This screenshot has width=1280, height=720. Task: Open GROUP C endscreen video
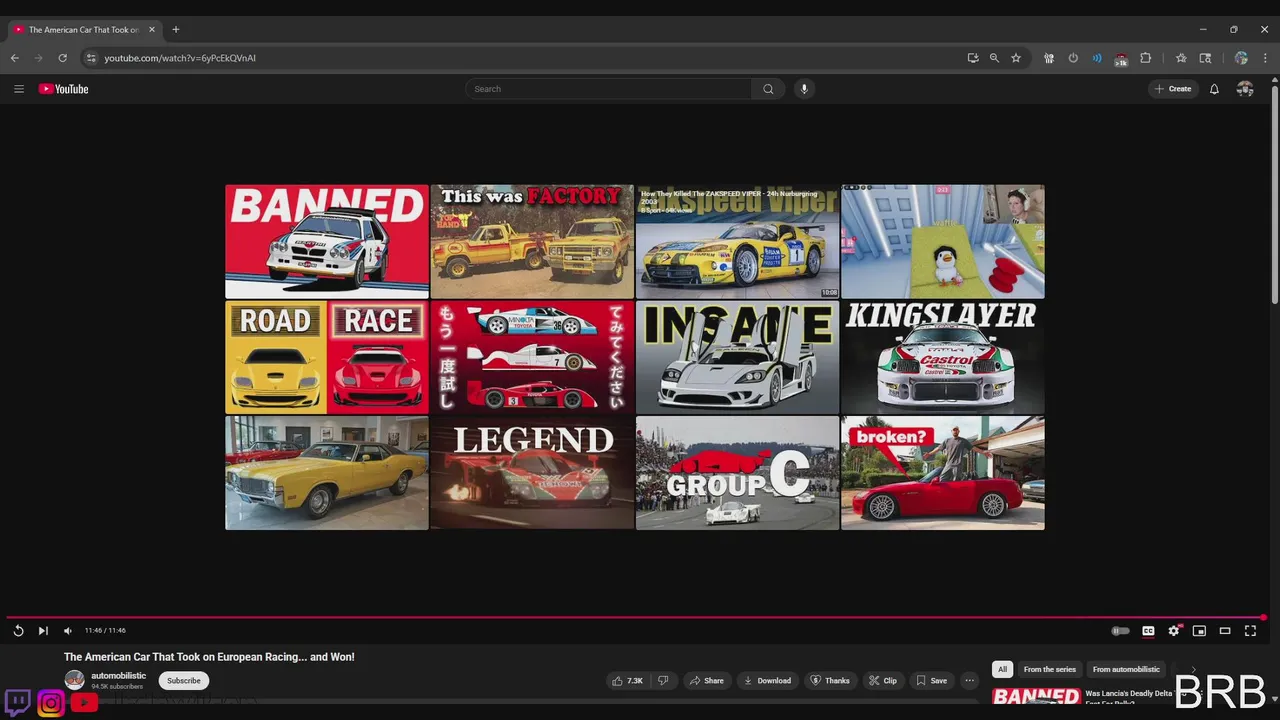737,473
